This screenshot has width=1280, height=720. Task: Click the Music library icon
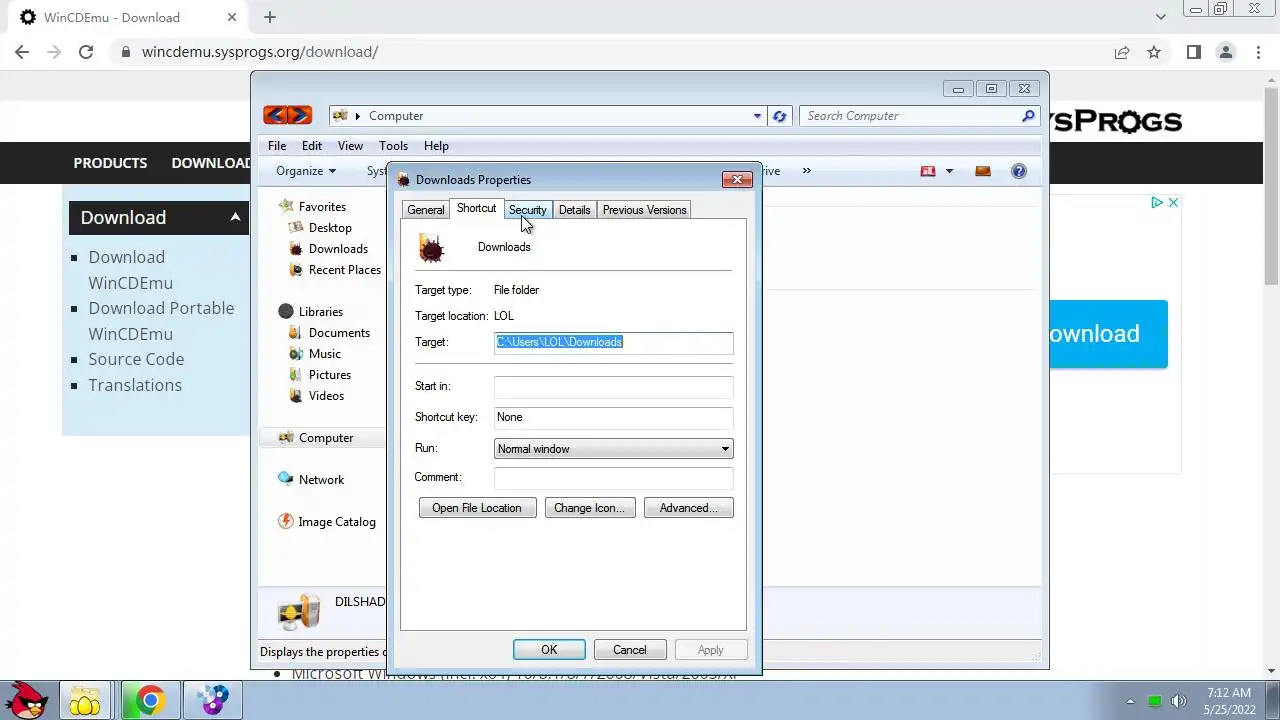tap(296, 353)
